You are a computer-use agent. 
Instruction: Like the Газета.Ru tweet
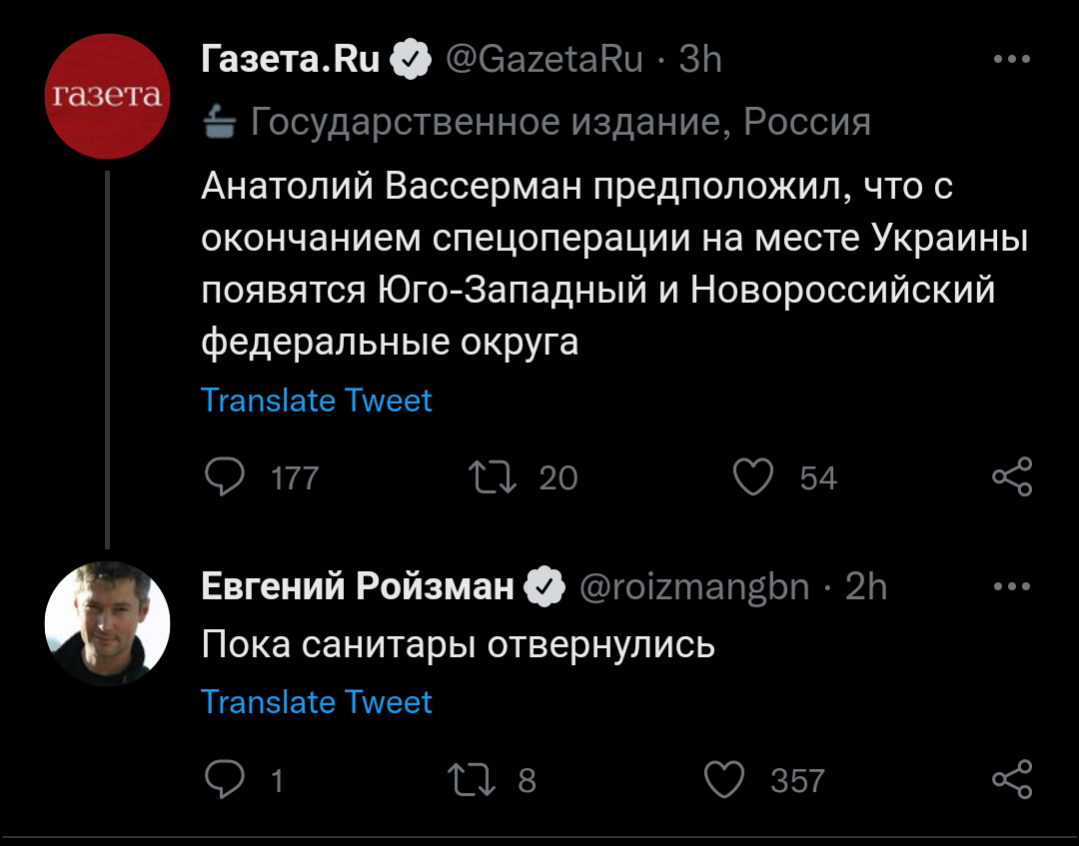click(x=753, y=477)
